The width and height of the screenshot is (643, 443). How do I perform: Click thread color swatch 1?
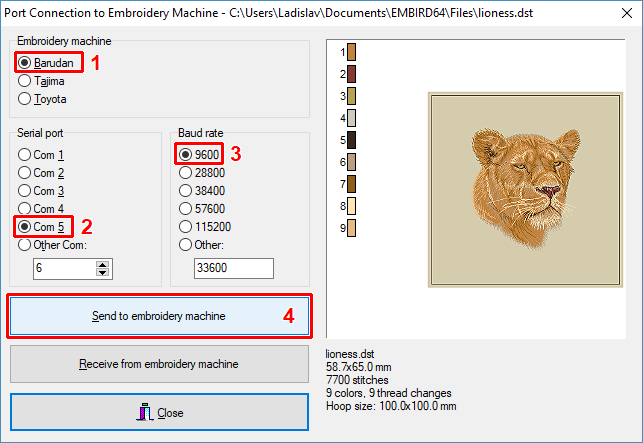pyautogui.click(x=351, y=52)
